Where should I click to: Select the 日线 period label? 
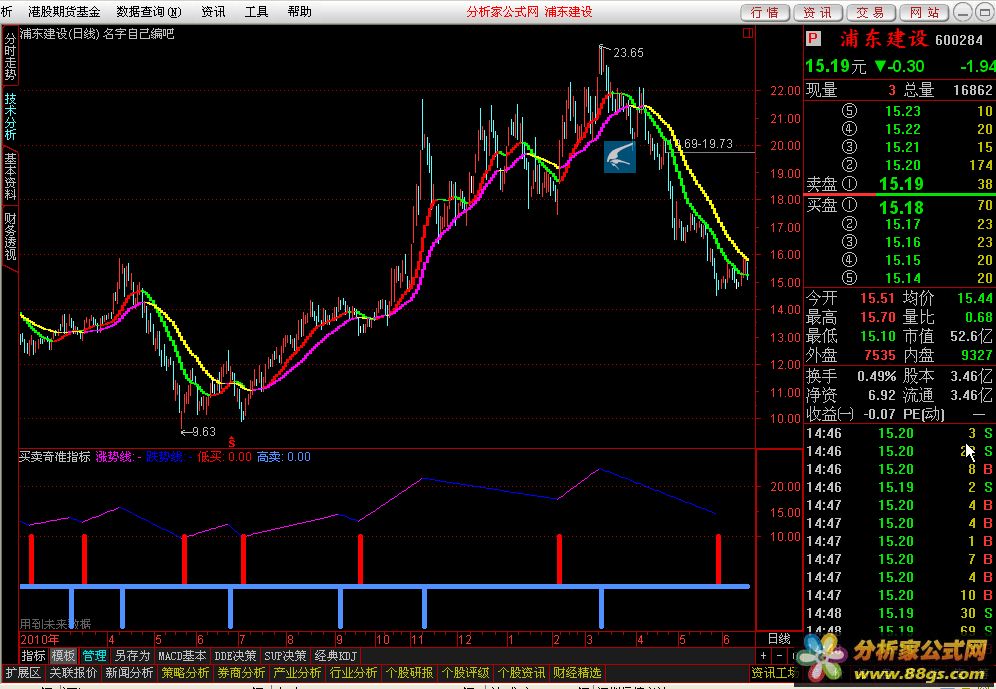(x=779, y=639)
